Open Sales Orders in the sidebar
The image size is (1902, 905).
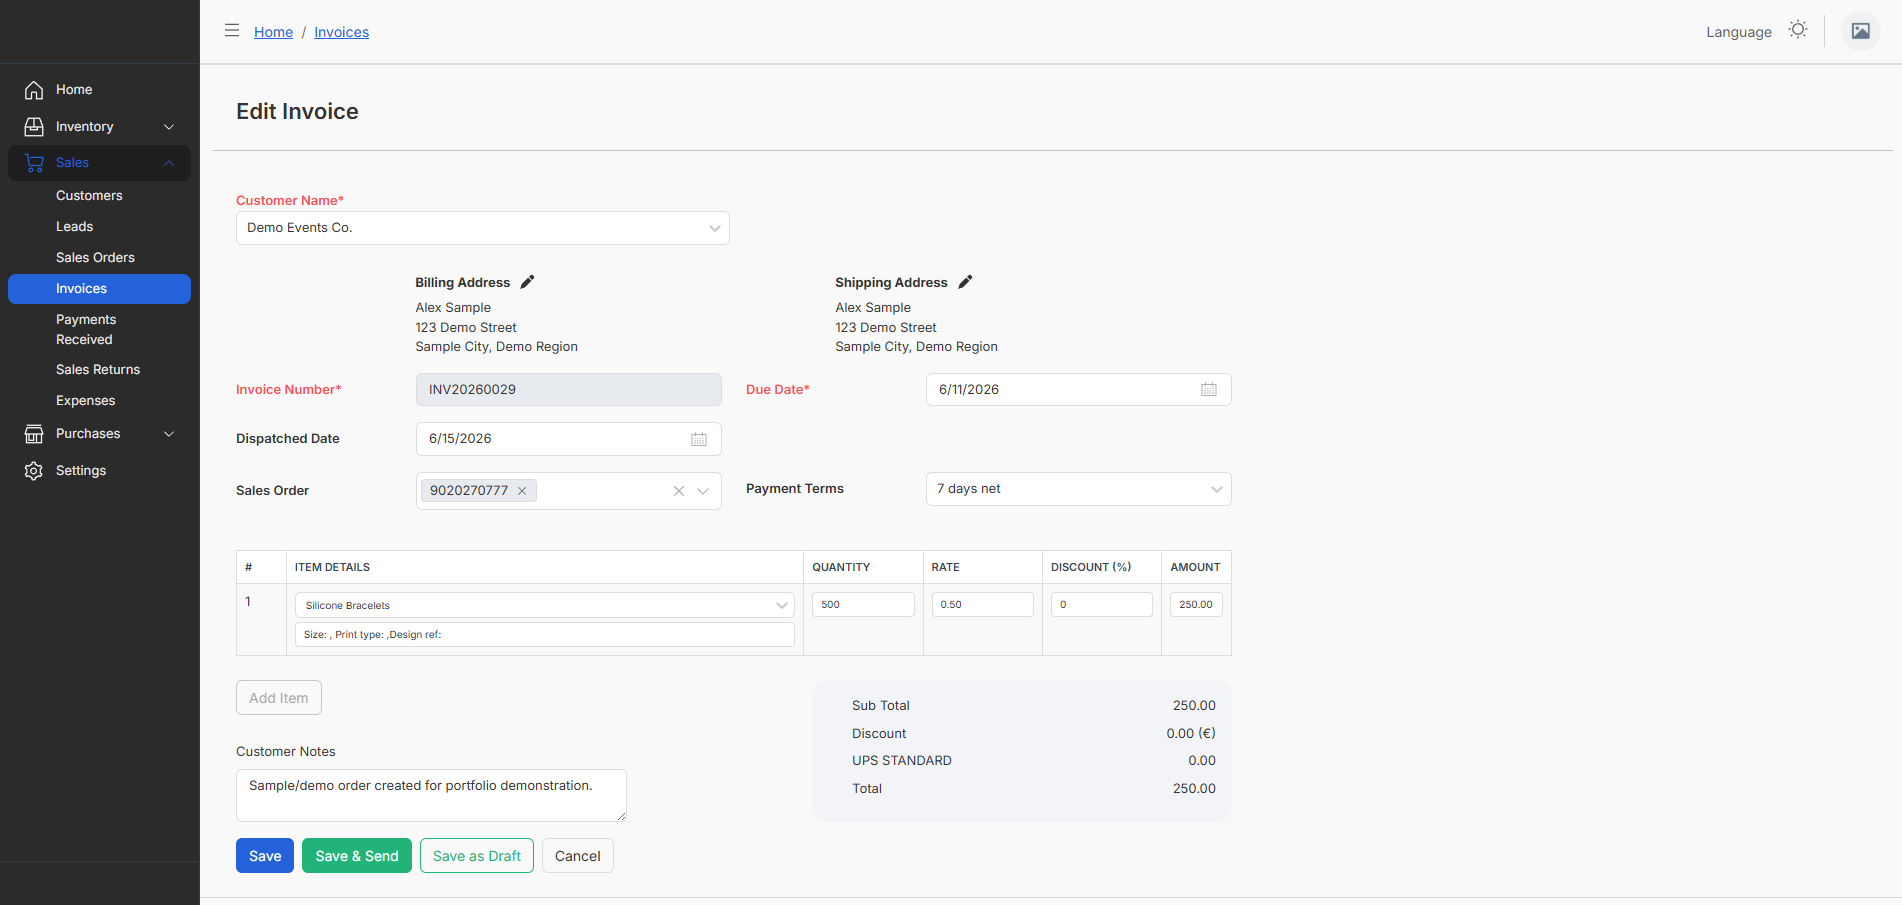tap(95, 258)
